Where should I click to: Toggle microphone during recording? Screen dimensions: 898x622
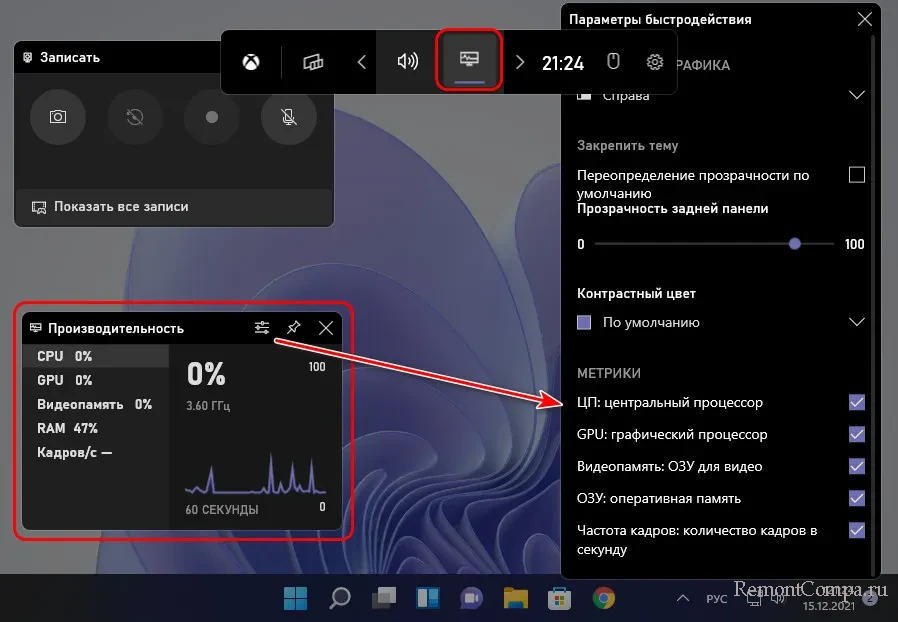pos(289,117)
